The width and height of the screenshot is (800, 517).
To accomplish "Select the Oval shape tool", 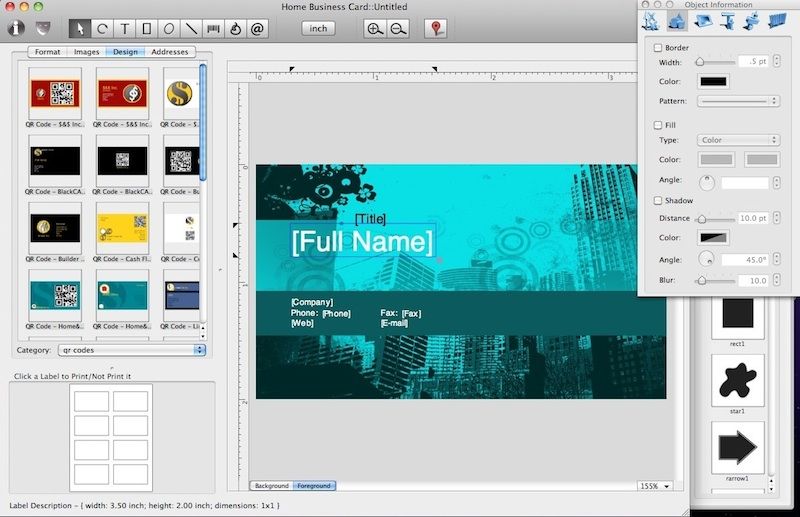I will (169, 29).
